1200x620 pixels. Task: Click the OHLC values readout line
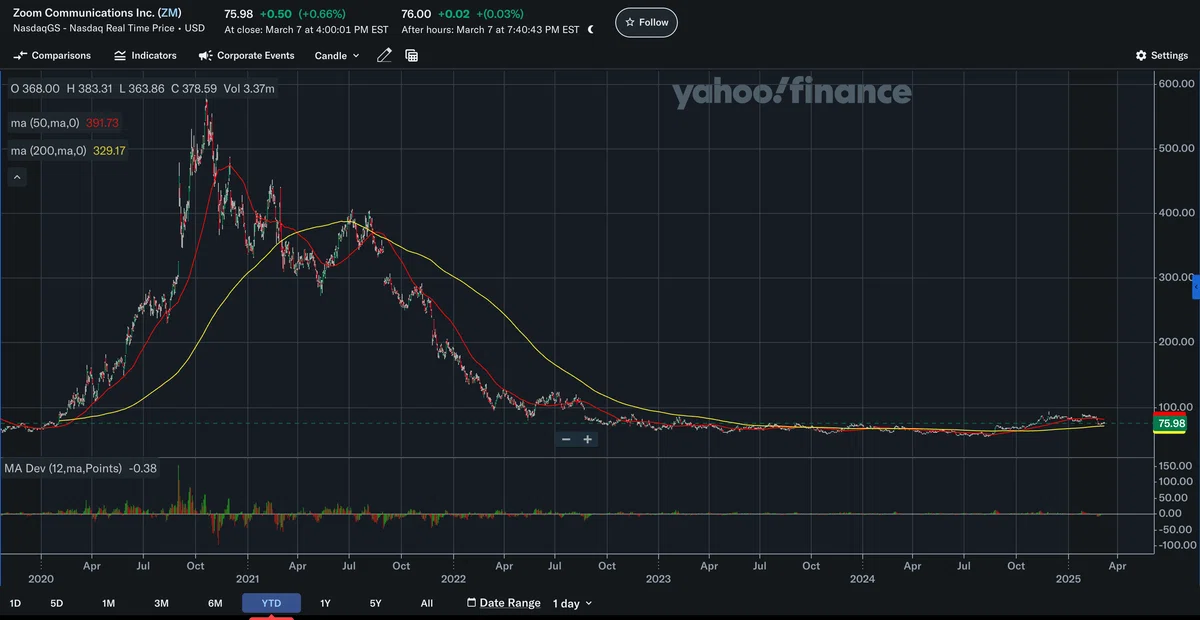tap(142, 89)
